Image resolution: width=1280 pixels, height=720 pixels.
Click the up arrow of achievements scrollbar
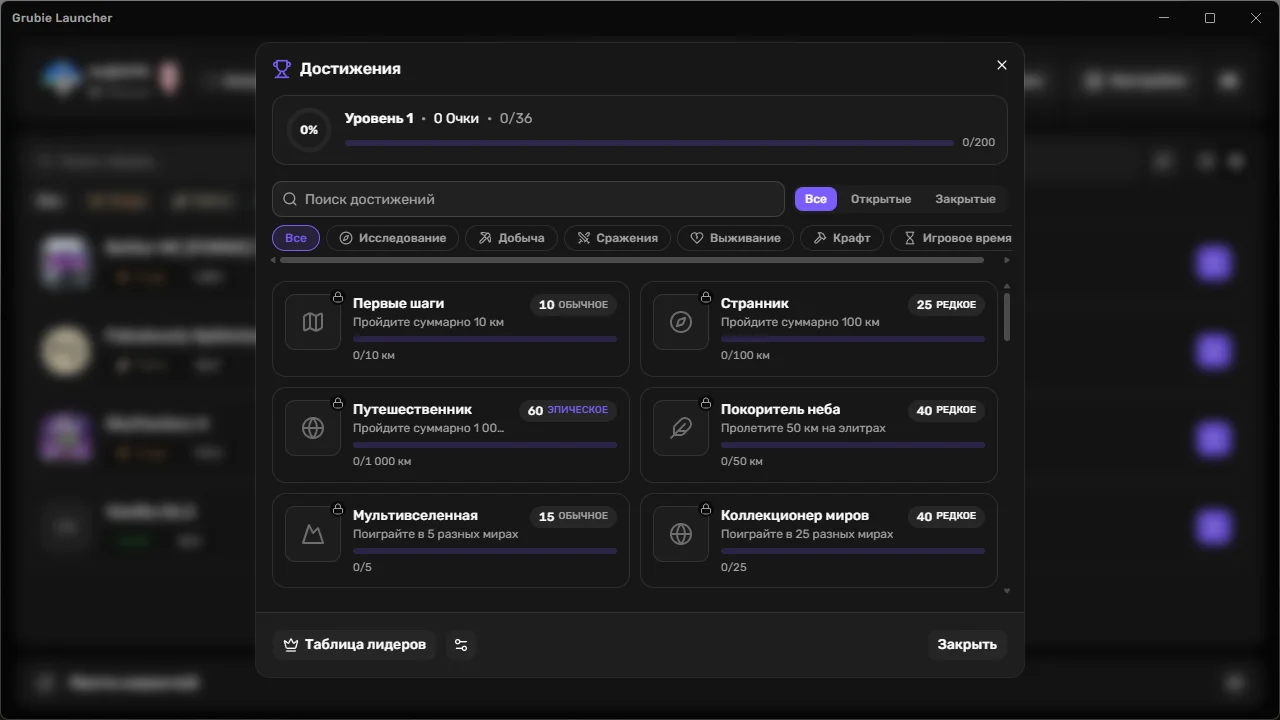click(x=1007, y=286)
